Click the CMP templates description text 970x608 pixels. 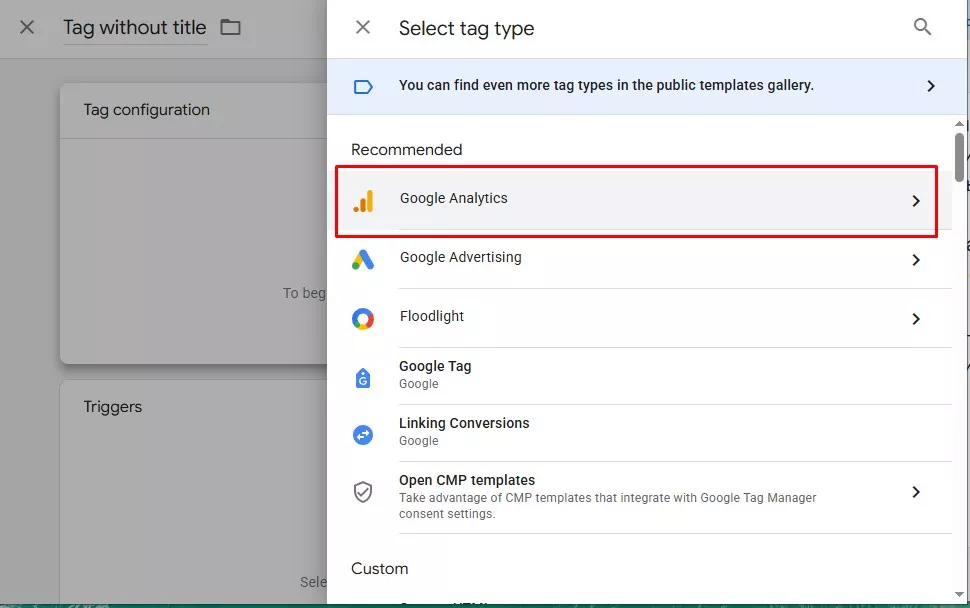point(607,506)
